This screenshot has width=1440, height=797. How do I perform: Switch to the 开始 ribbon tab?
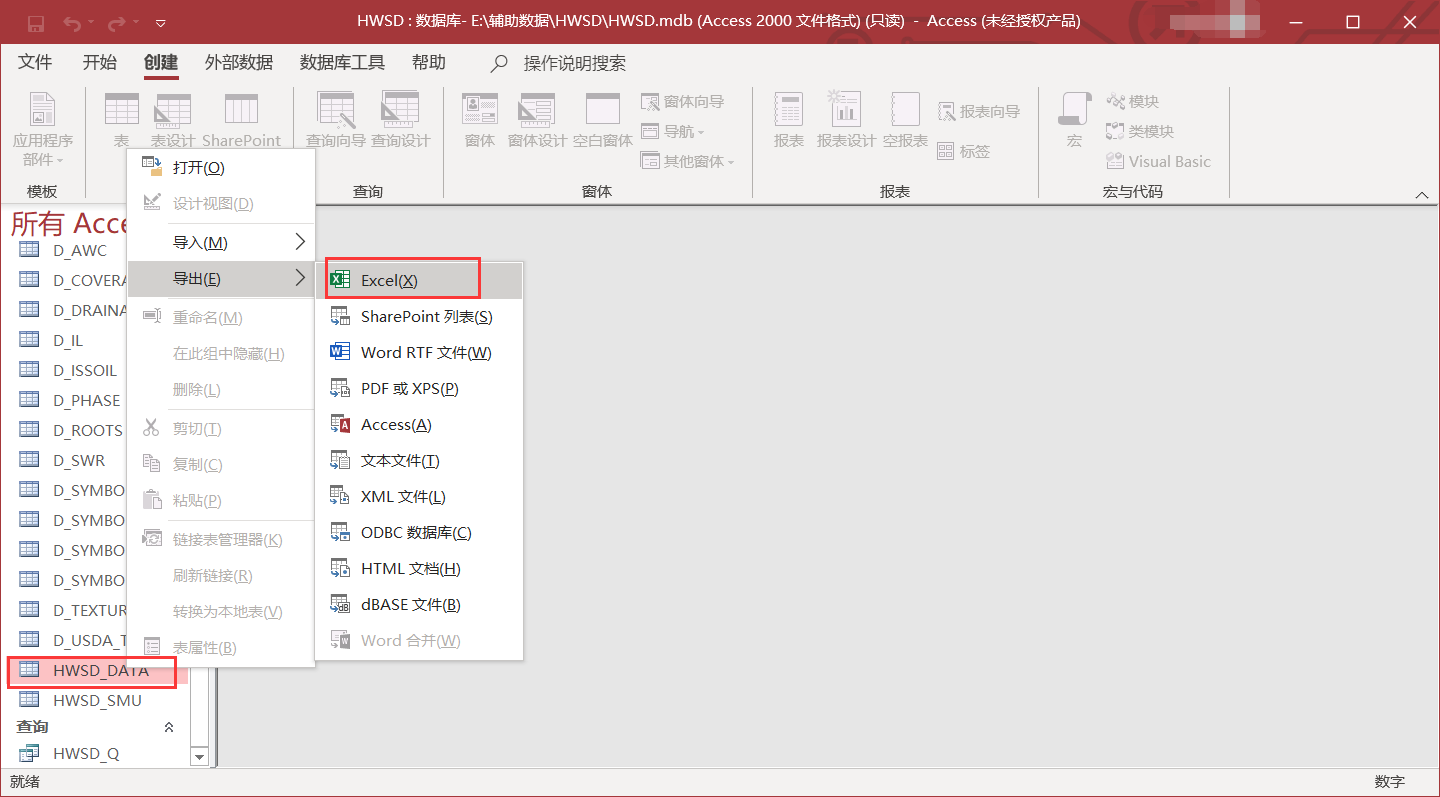(x=99, y=62)
